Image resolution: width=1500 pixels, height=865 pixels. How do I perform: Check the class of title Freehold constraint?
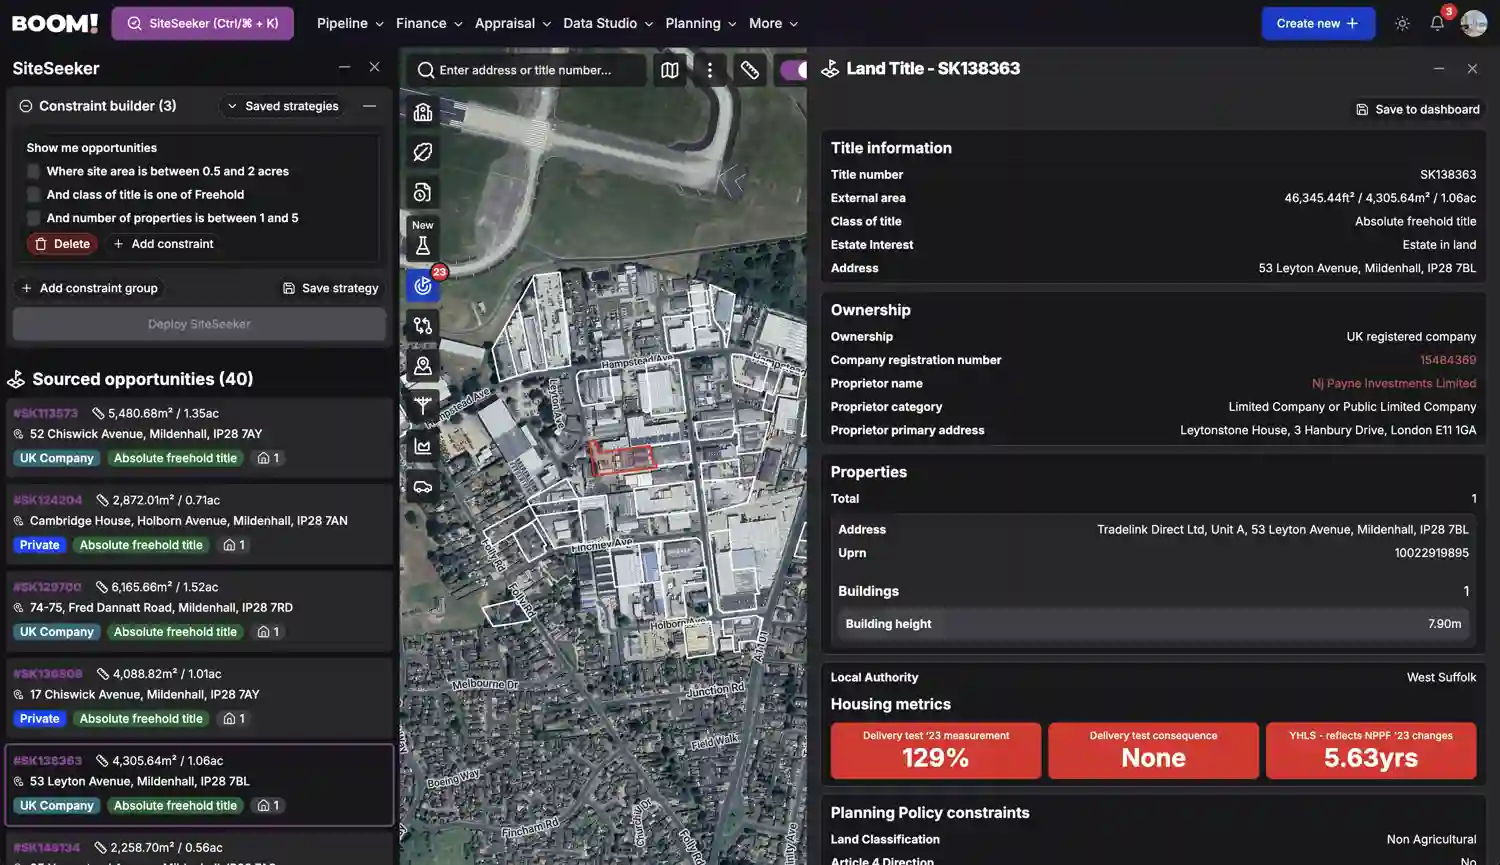34,195
